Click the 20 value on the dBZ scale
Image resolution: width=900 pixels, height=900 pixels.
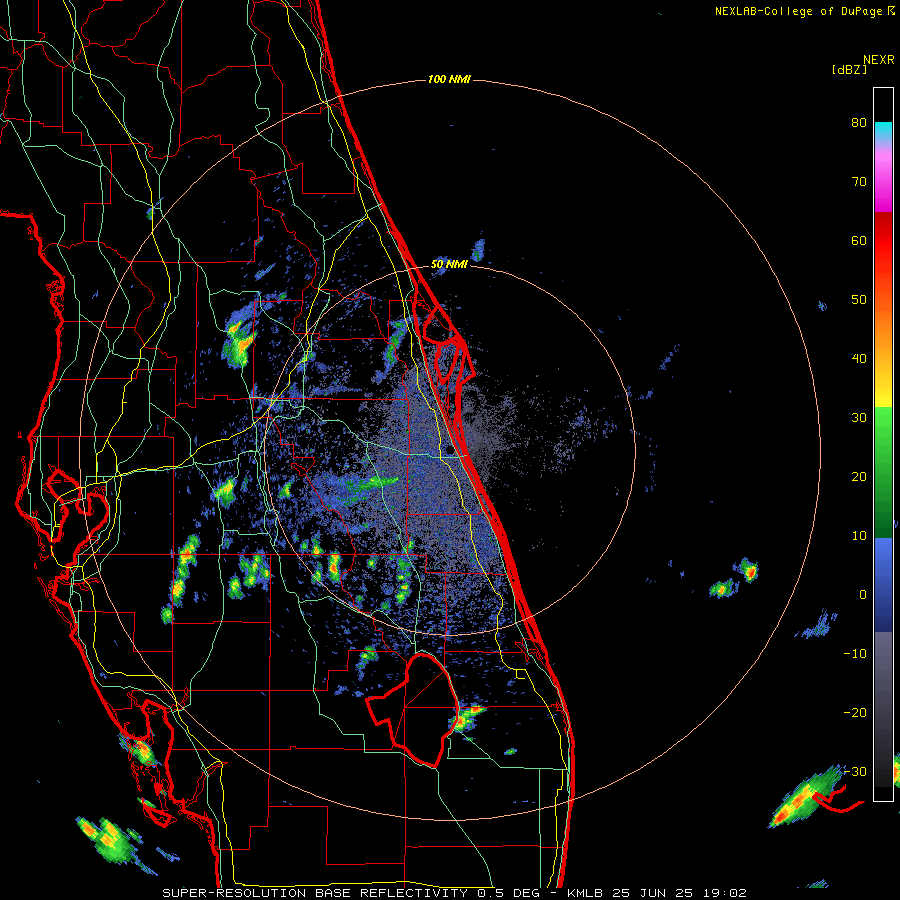tap(859, 476)
